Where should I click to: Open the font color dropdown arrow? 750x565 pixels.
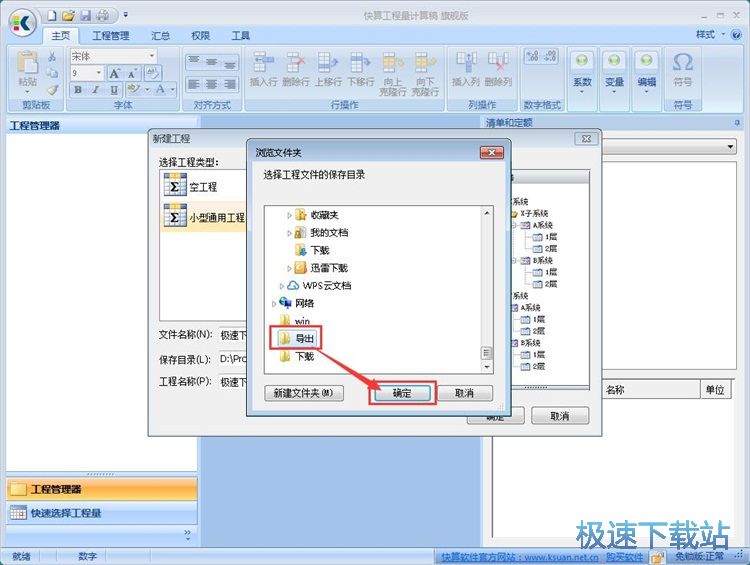point(172,89)
